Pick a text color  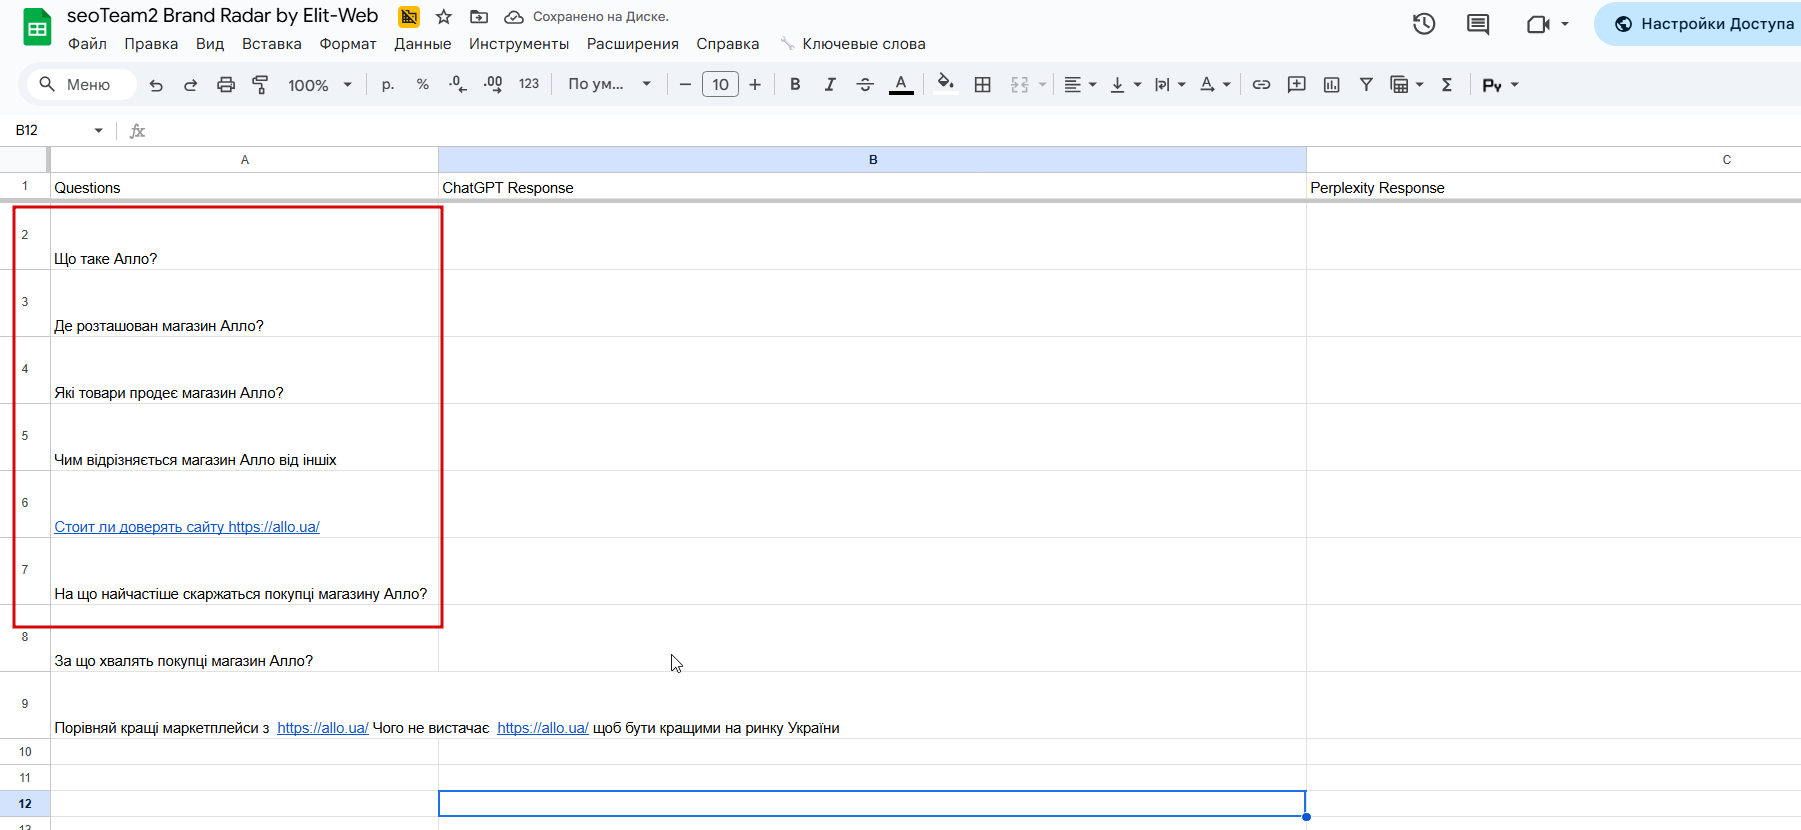901,85
